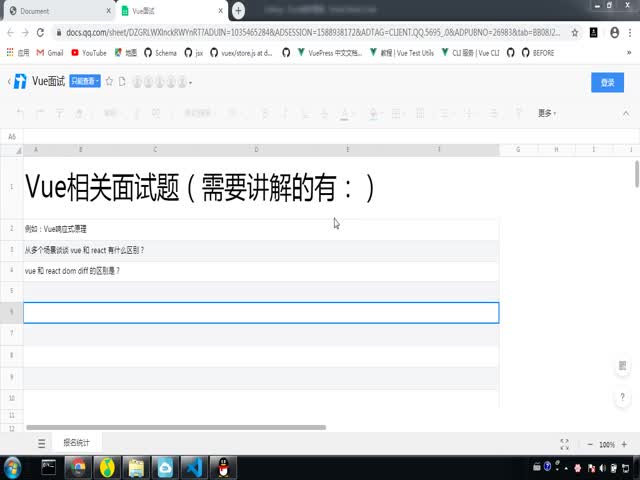Click the formula bar input

331,137
